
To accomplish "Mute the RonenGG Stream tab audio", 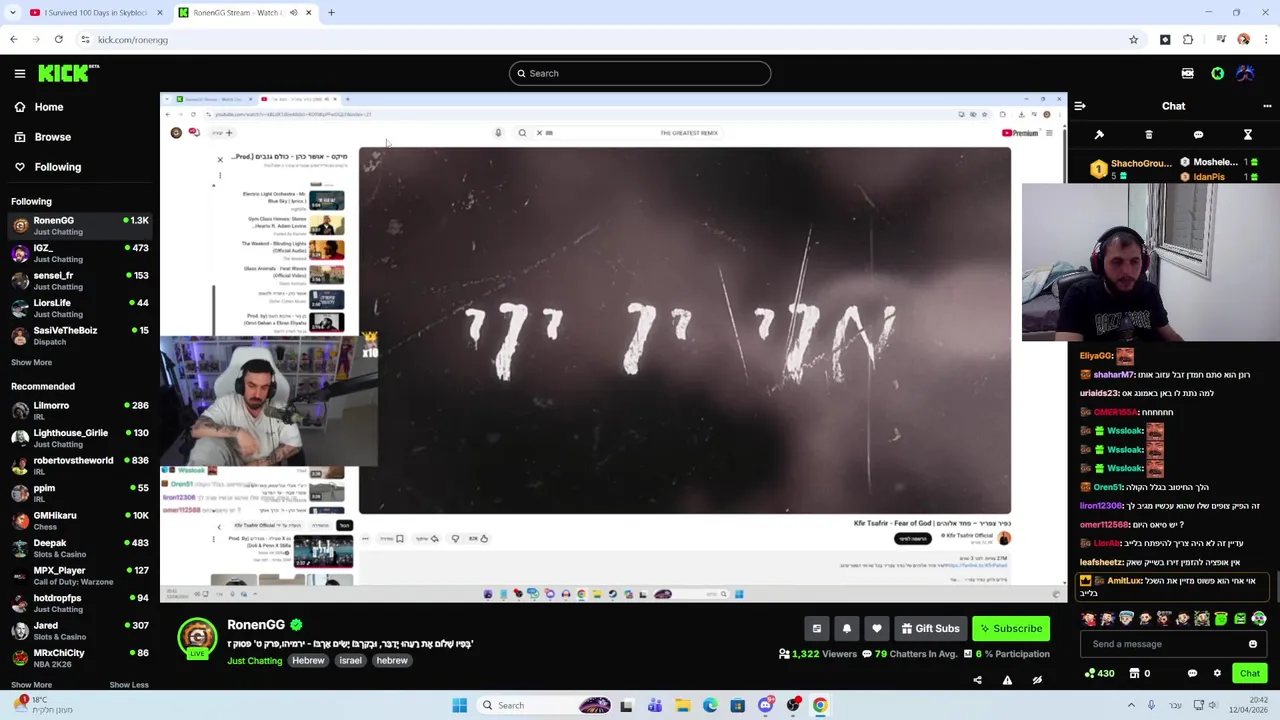I will coord(293,13).
